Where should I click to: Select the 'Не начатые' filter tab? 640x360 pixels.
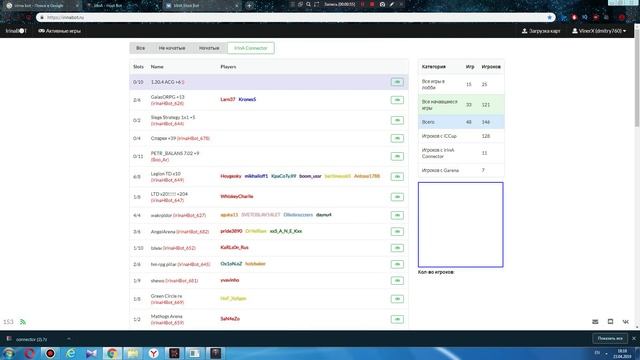[172, 48]
